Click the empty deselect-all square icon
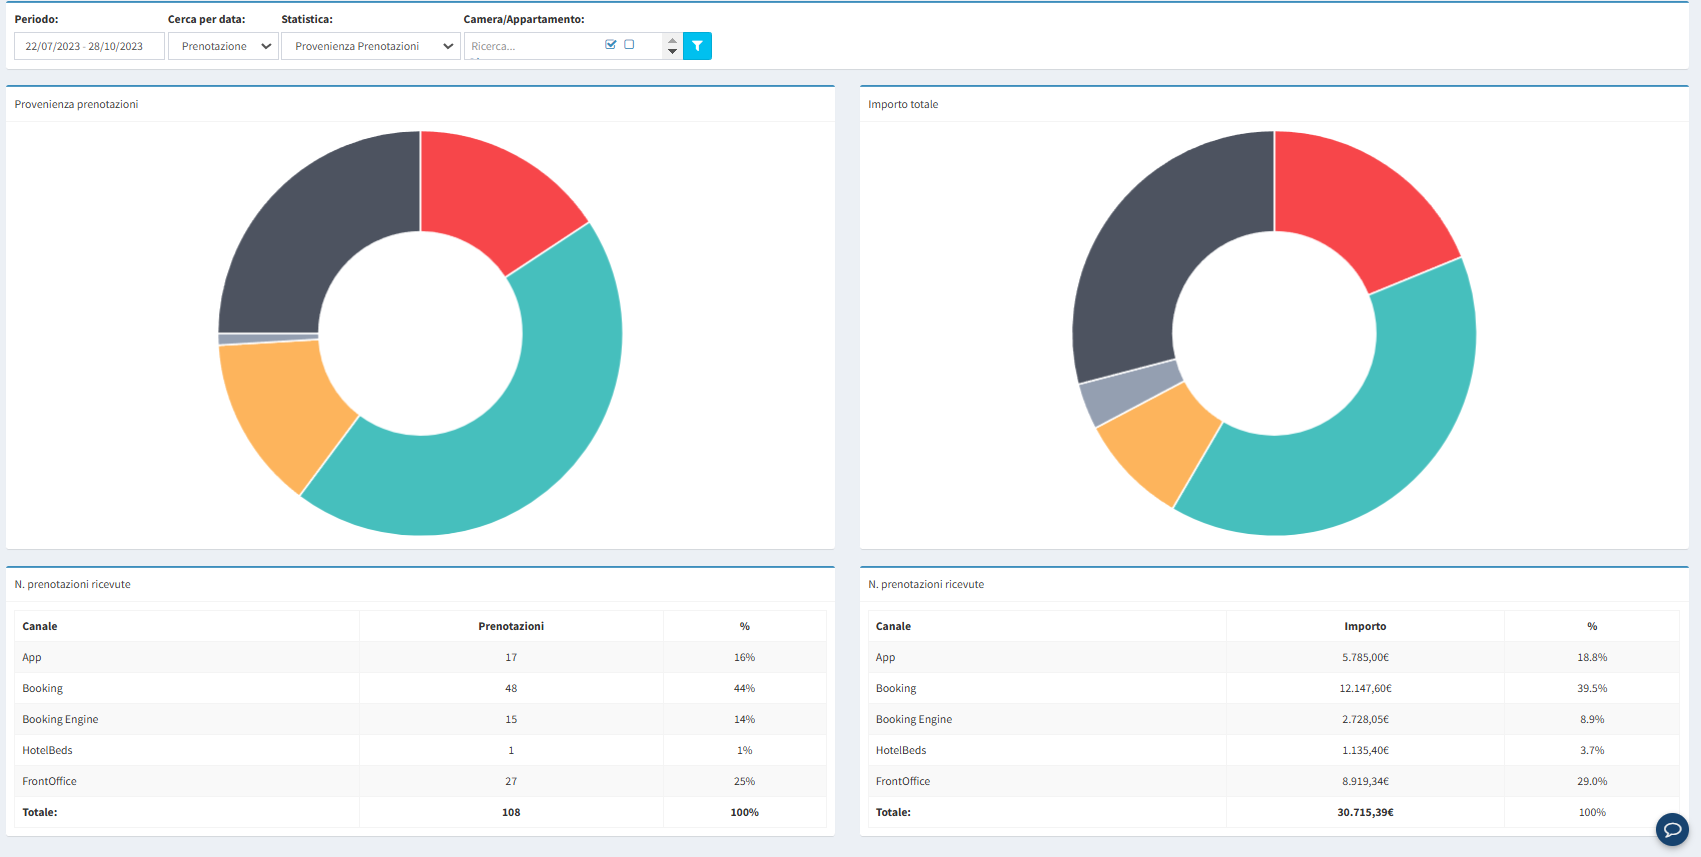The height and width of the screenshot is (857, 1701). pyautogui.click(x=629, y=44)
